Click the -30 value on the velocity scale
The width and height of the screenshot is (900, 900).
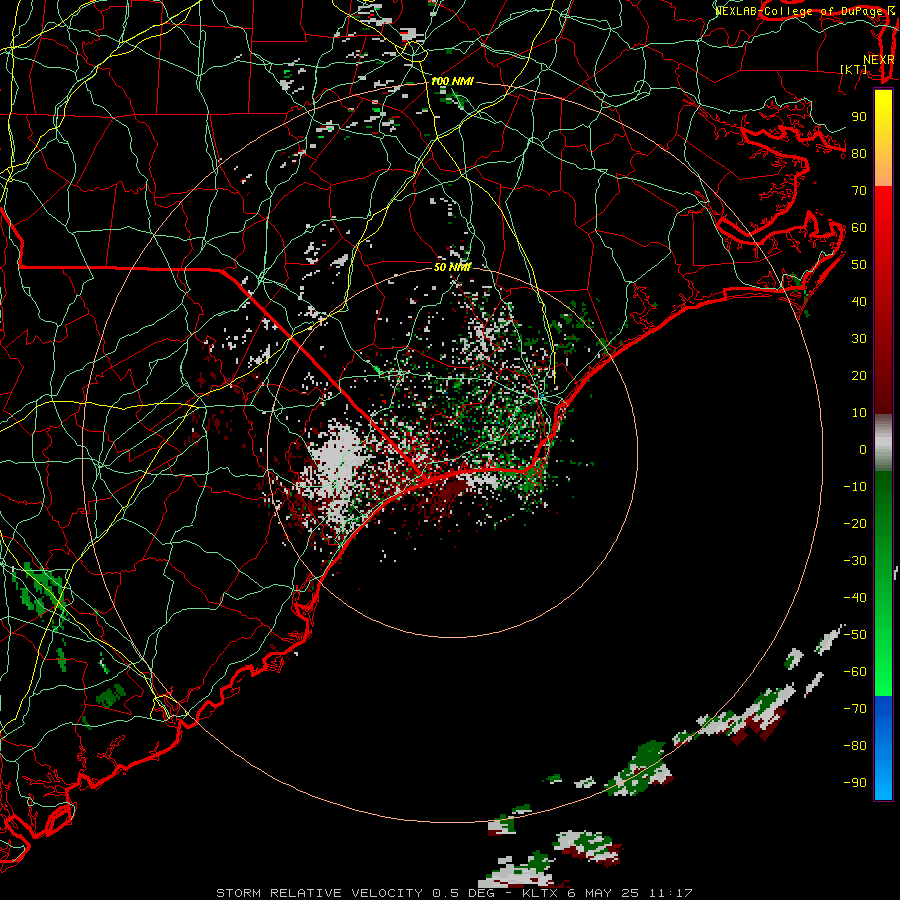pos(855,561)
